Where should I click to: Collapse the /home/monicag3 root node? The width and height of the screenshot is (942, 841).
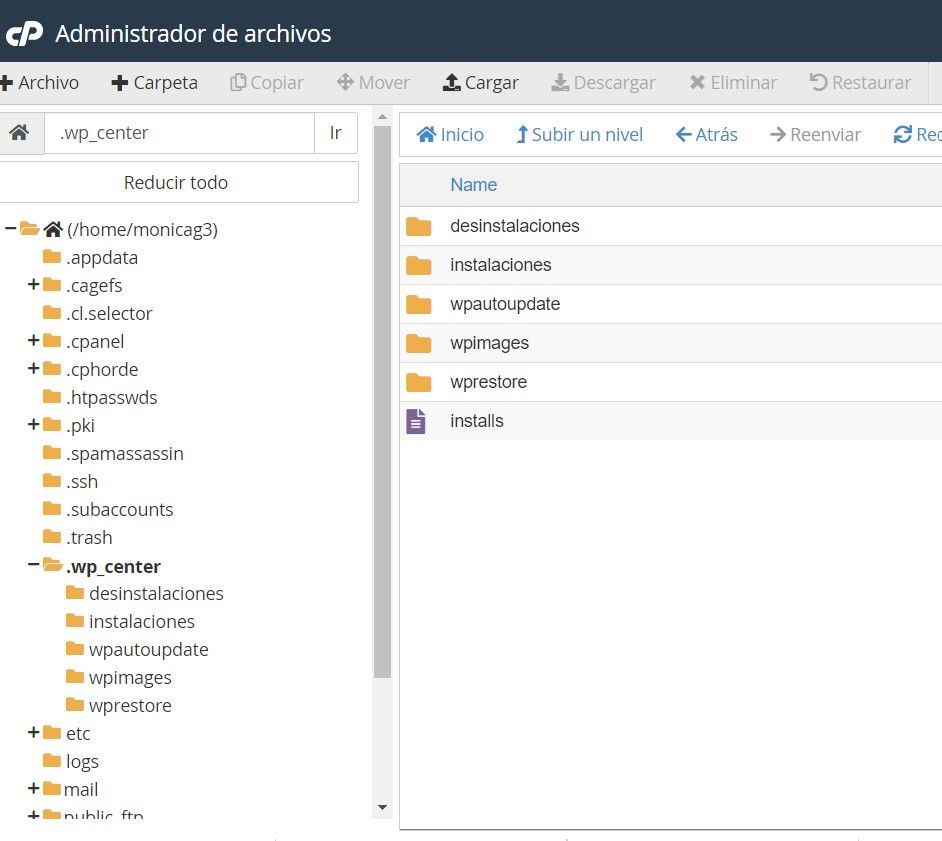pos(10,229)
